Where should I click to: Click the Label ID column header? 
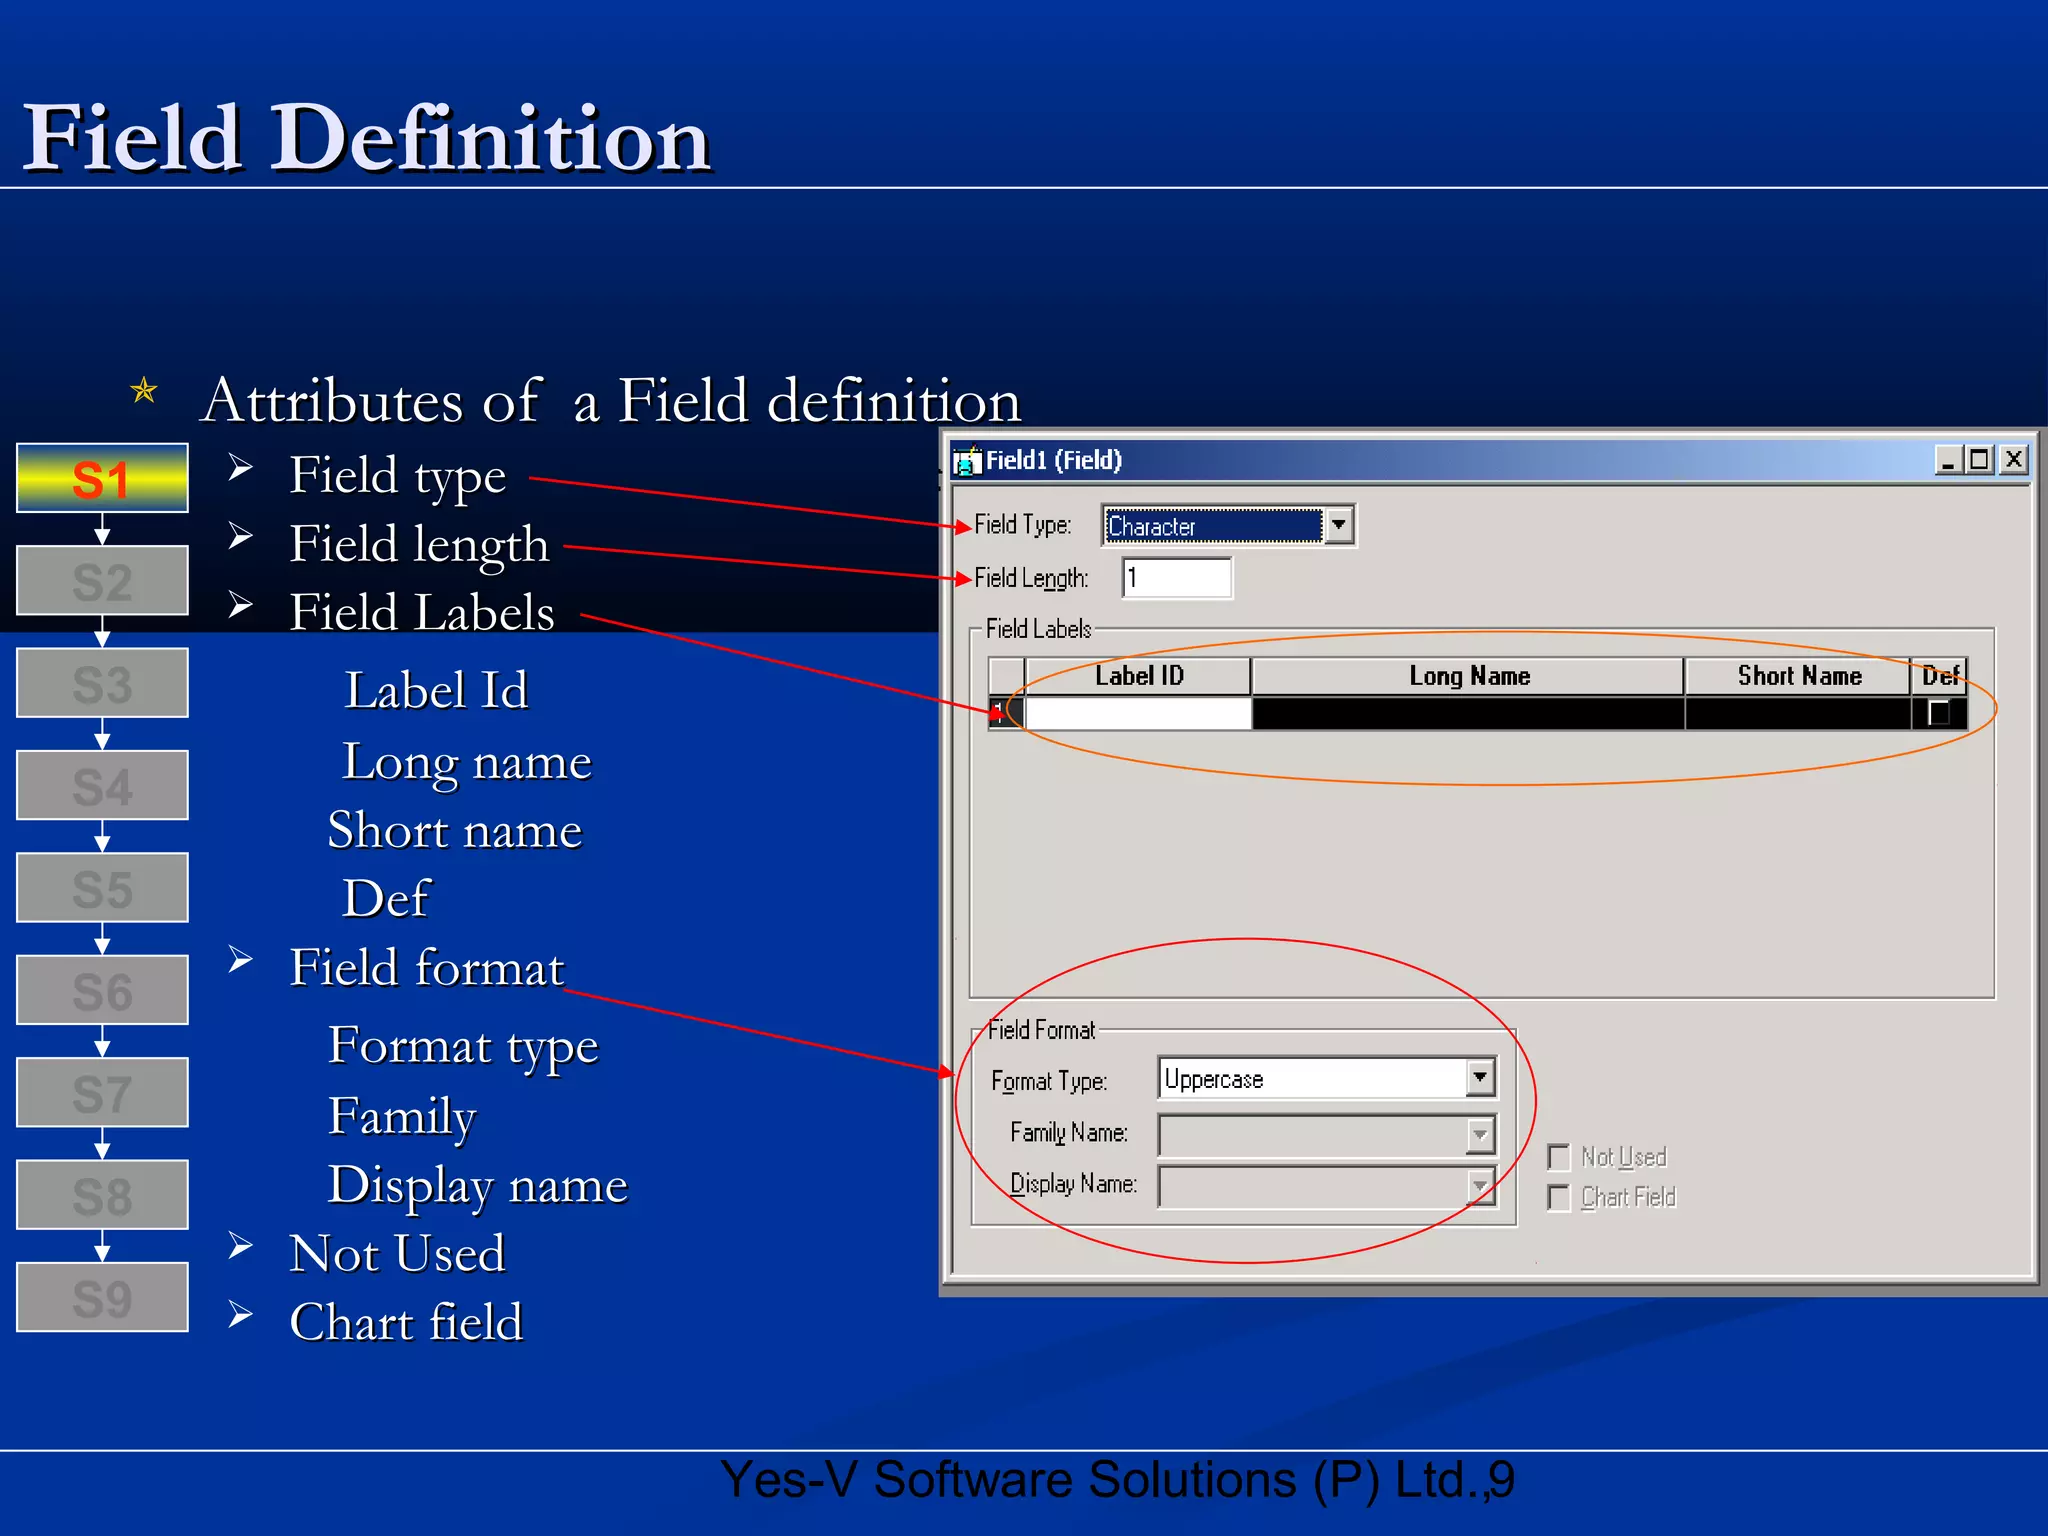click(x=1138, y=676)
